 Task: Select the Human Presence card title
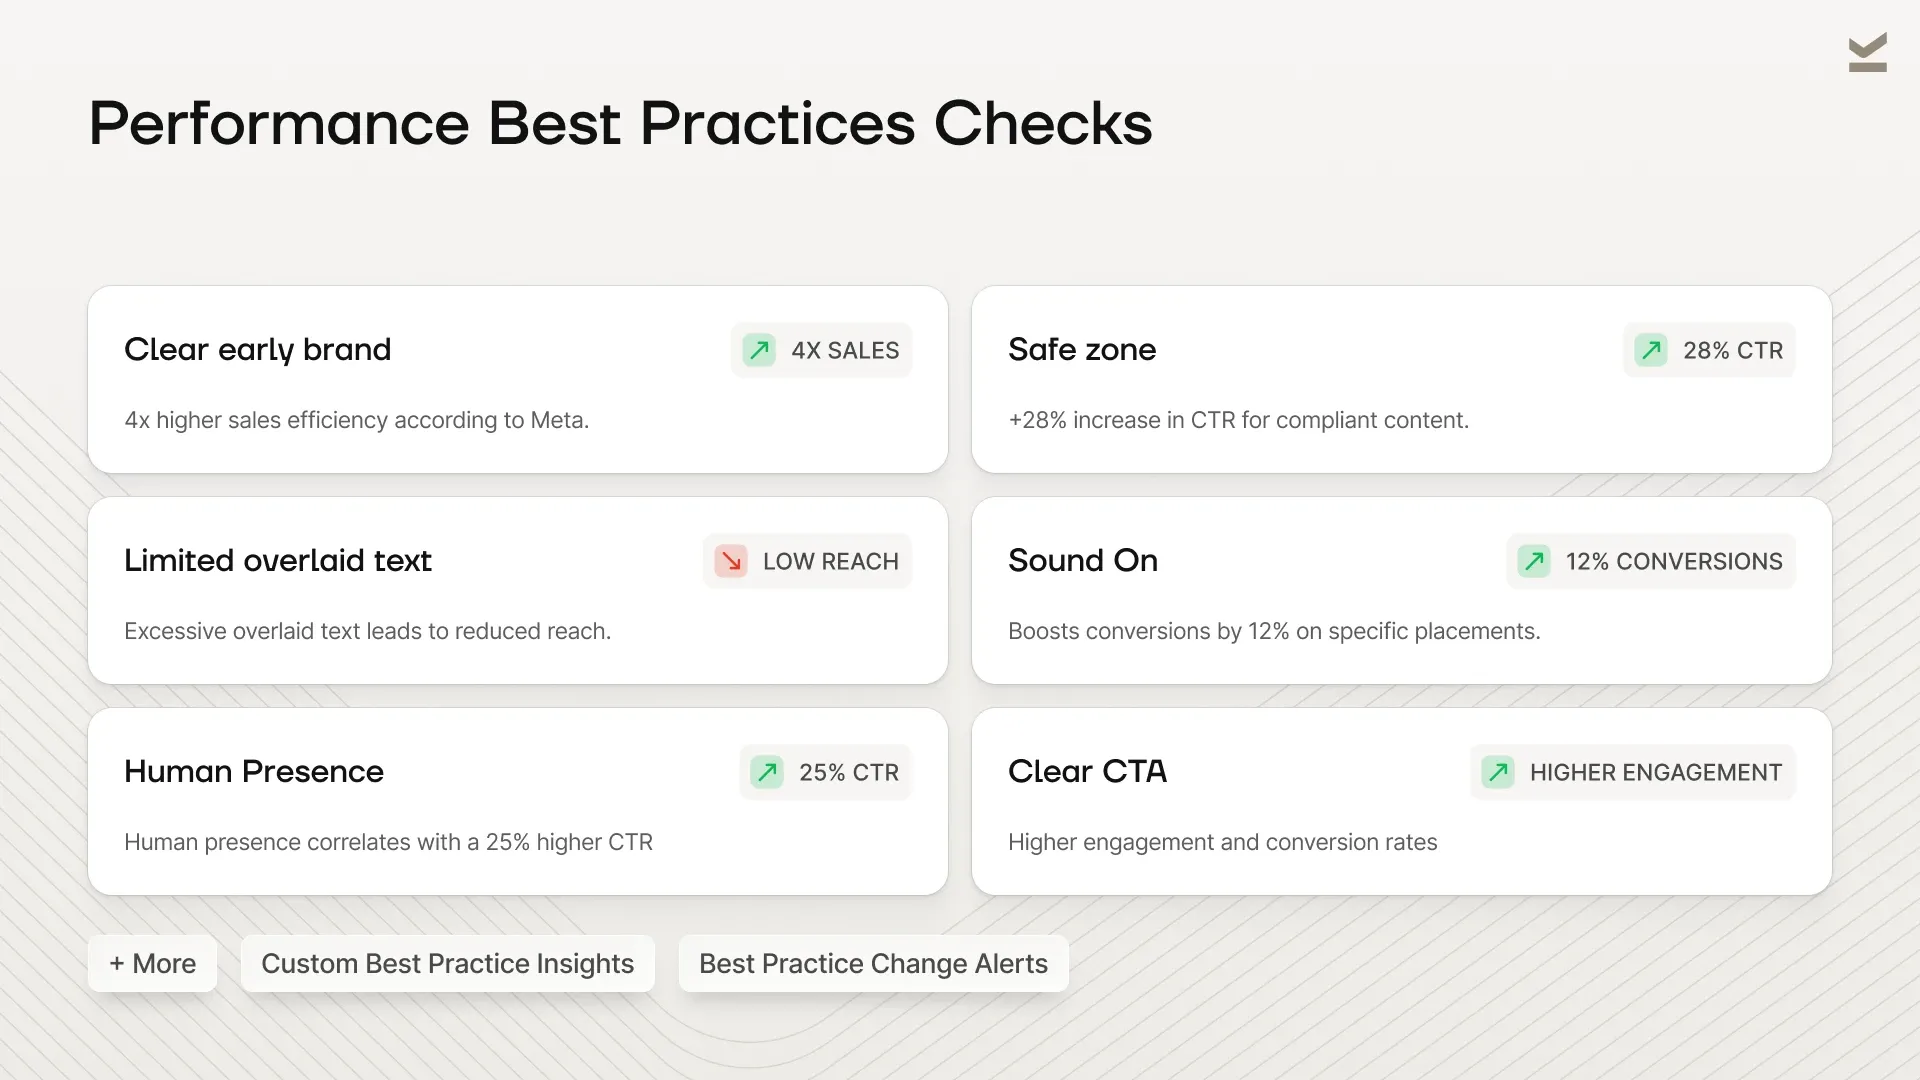254,772
